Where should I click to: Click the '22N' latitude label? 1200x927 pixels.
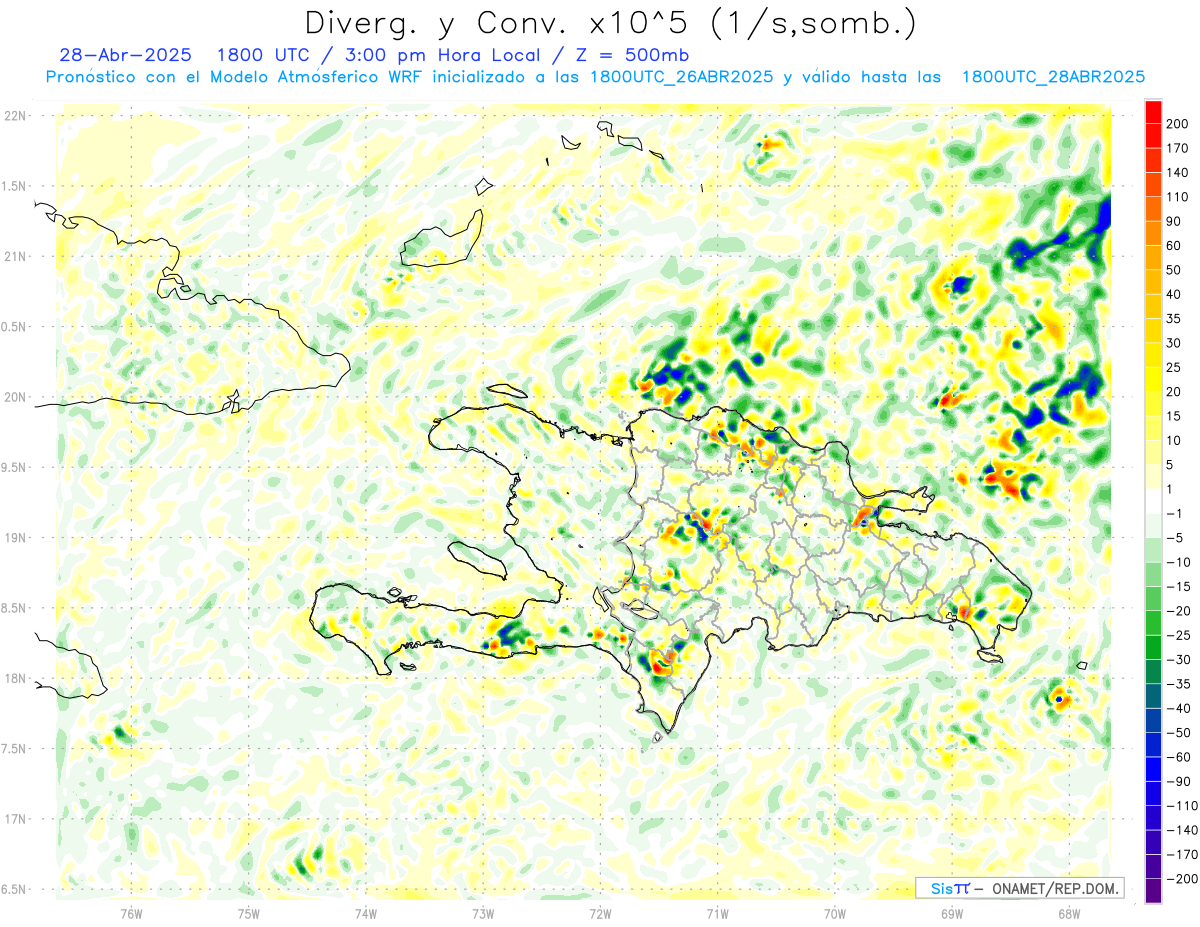coord(15,116)
